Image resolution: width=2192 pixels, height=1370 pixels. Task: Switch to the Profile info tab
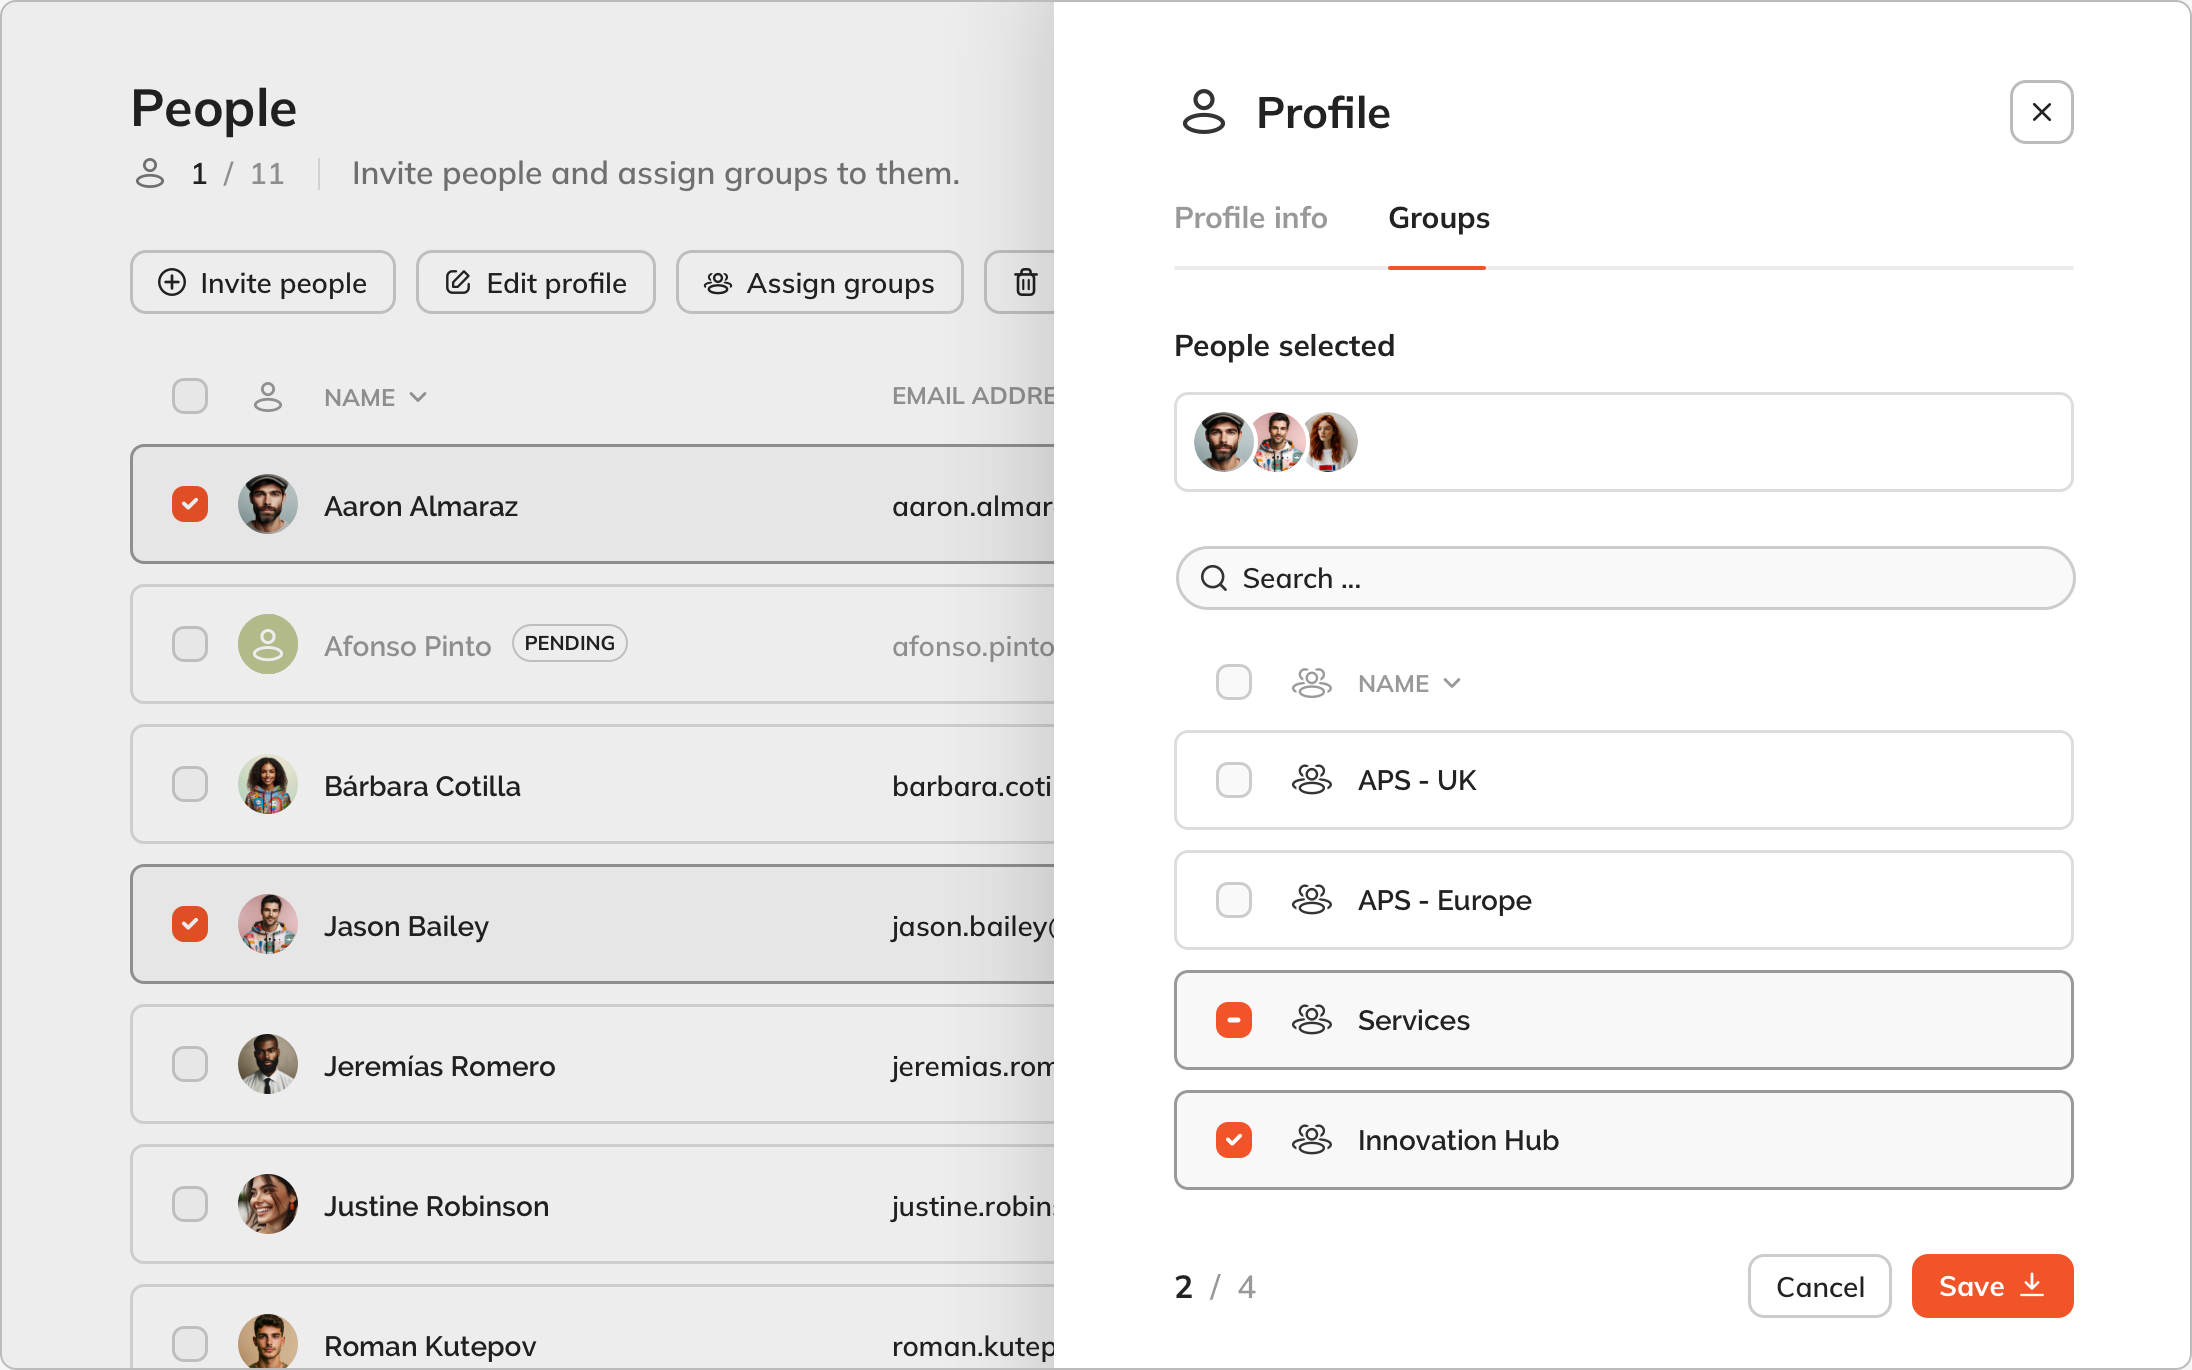pos(1250,218)
